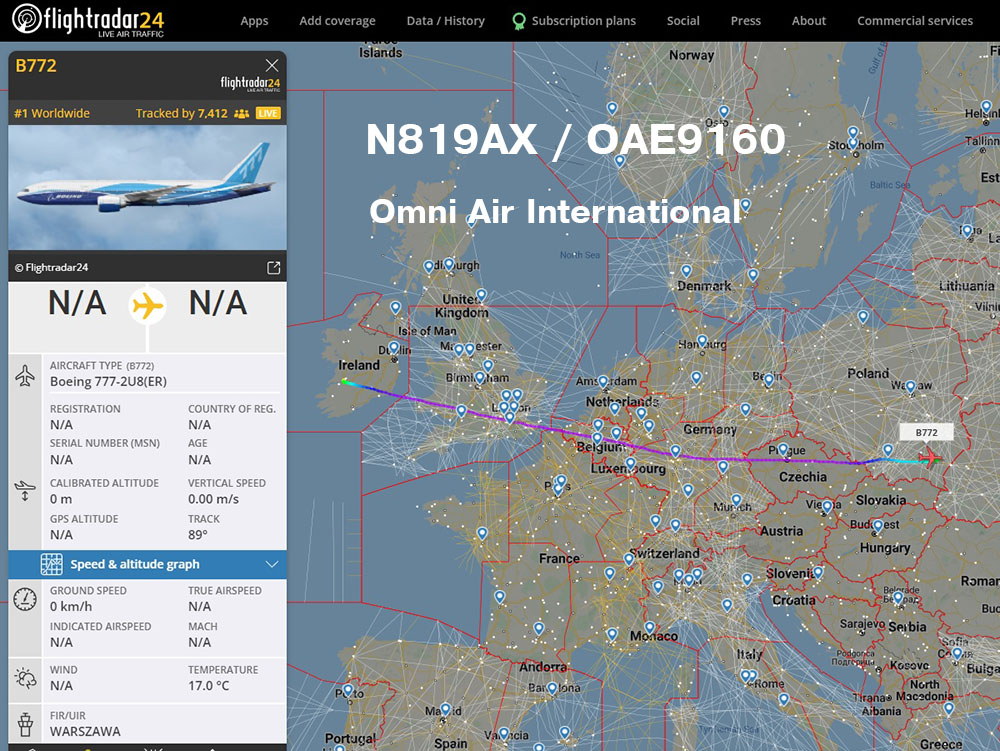Close the B772 flight details panel
This screenshot has width=1000, height=751.
point(272,65)
